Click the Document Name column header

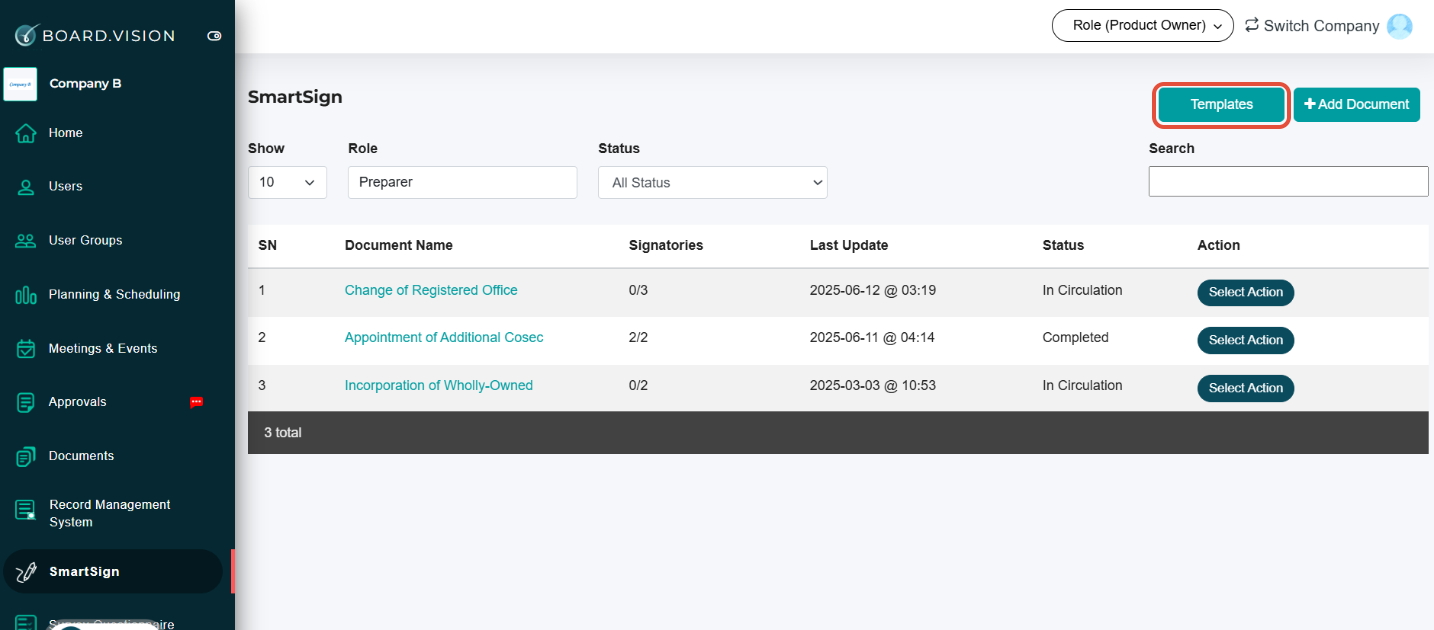399,245
